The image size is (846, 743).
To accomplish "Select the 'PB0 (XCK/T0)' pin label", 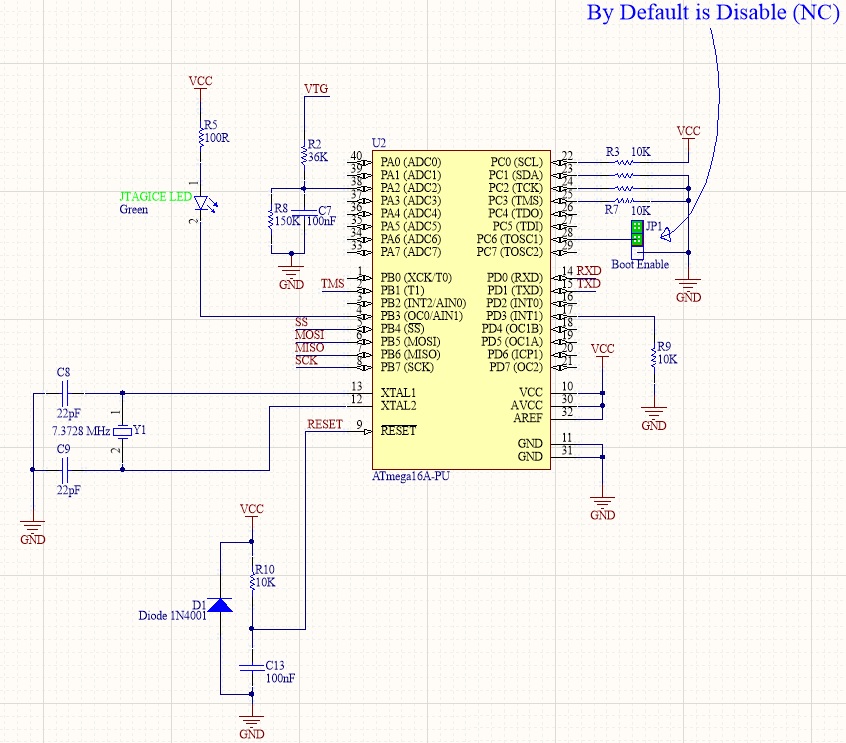I will 416,278.
